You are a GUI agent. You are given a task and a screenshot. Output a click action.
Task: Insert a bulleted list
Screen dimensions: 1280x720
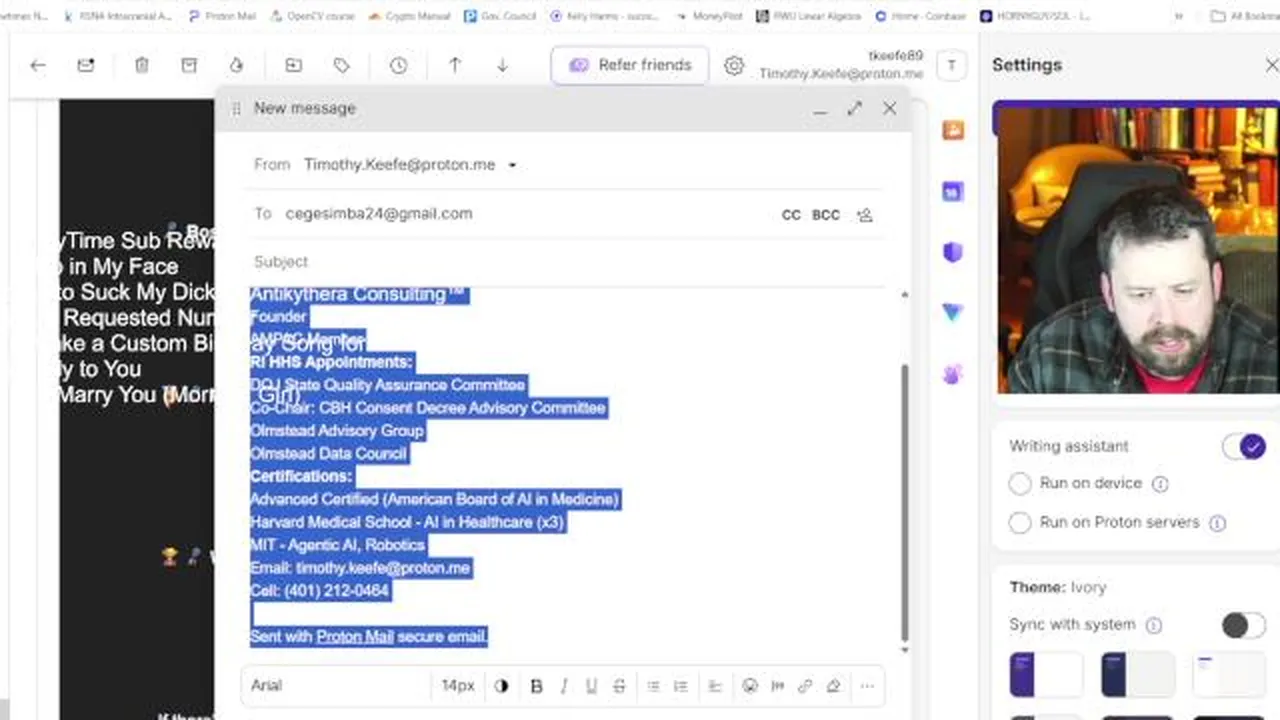click(x=653, y=686)
